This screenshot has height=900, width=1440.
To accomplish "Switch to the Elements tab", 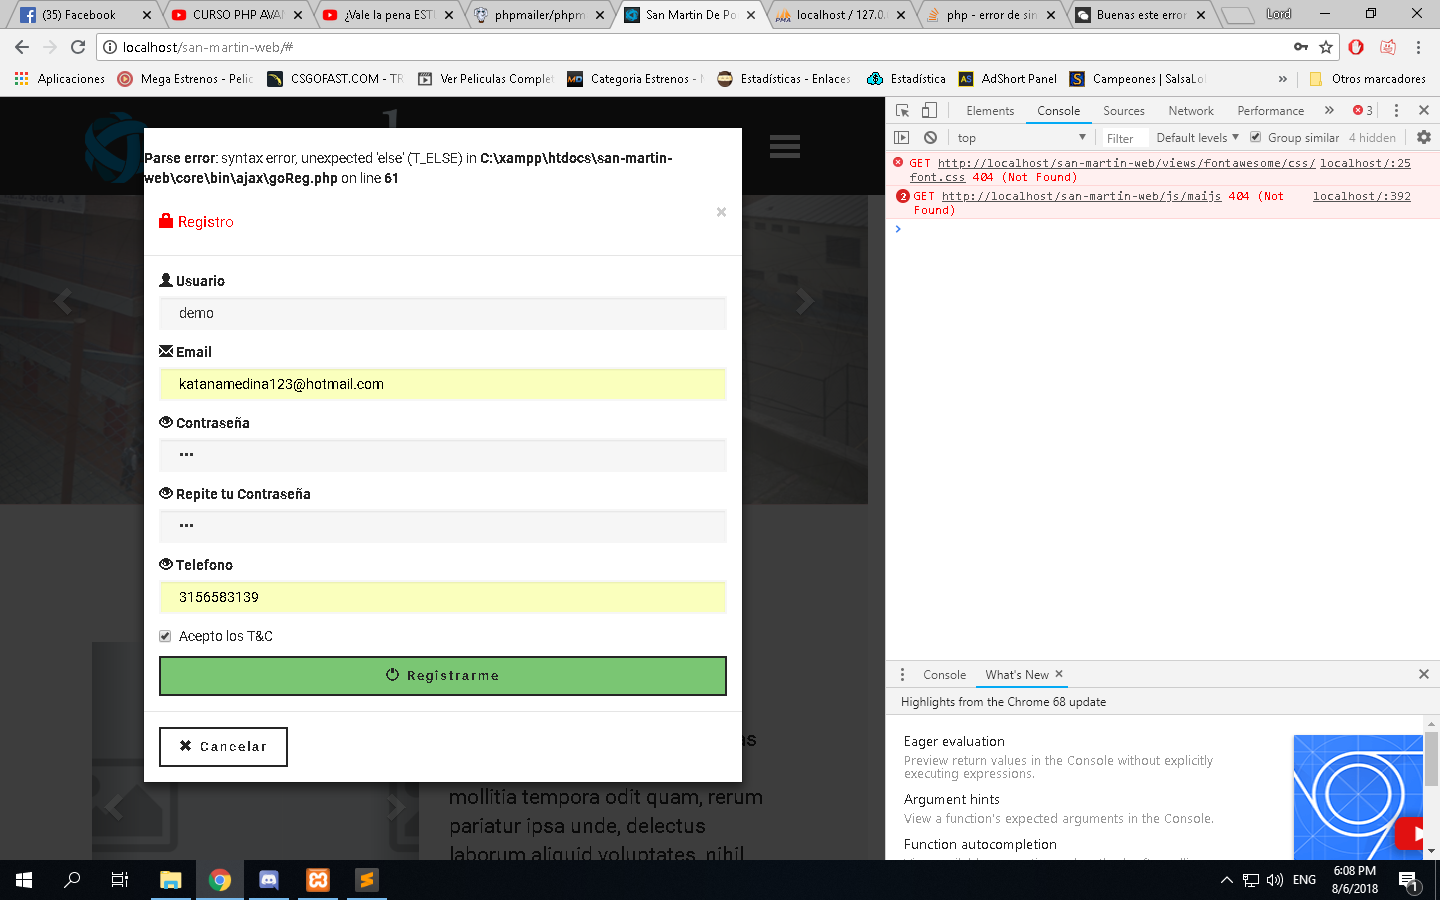I will (x=990, y=111).
